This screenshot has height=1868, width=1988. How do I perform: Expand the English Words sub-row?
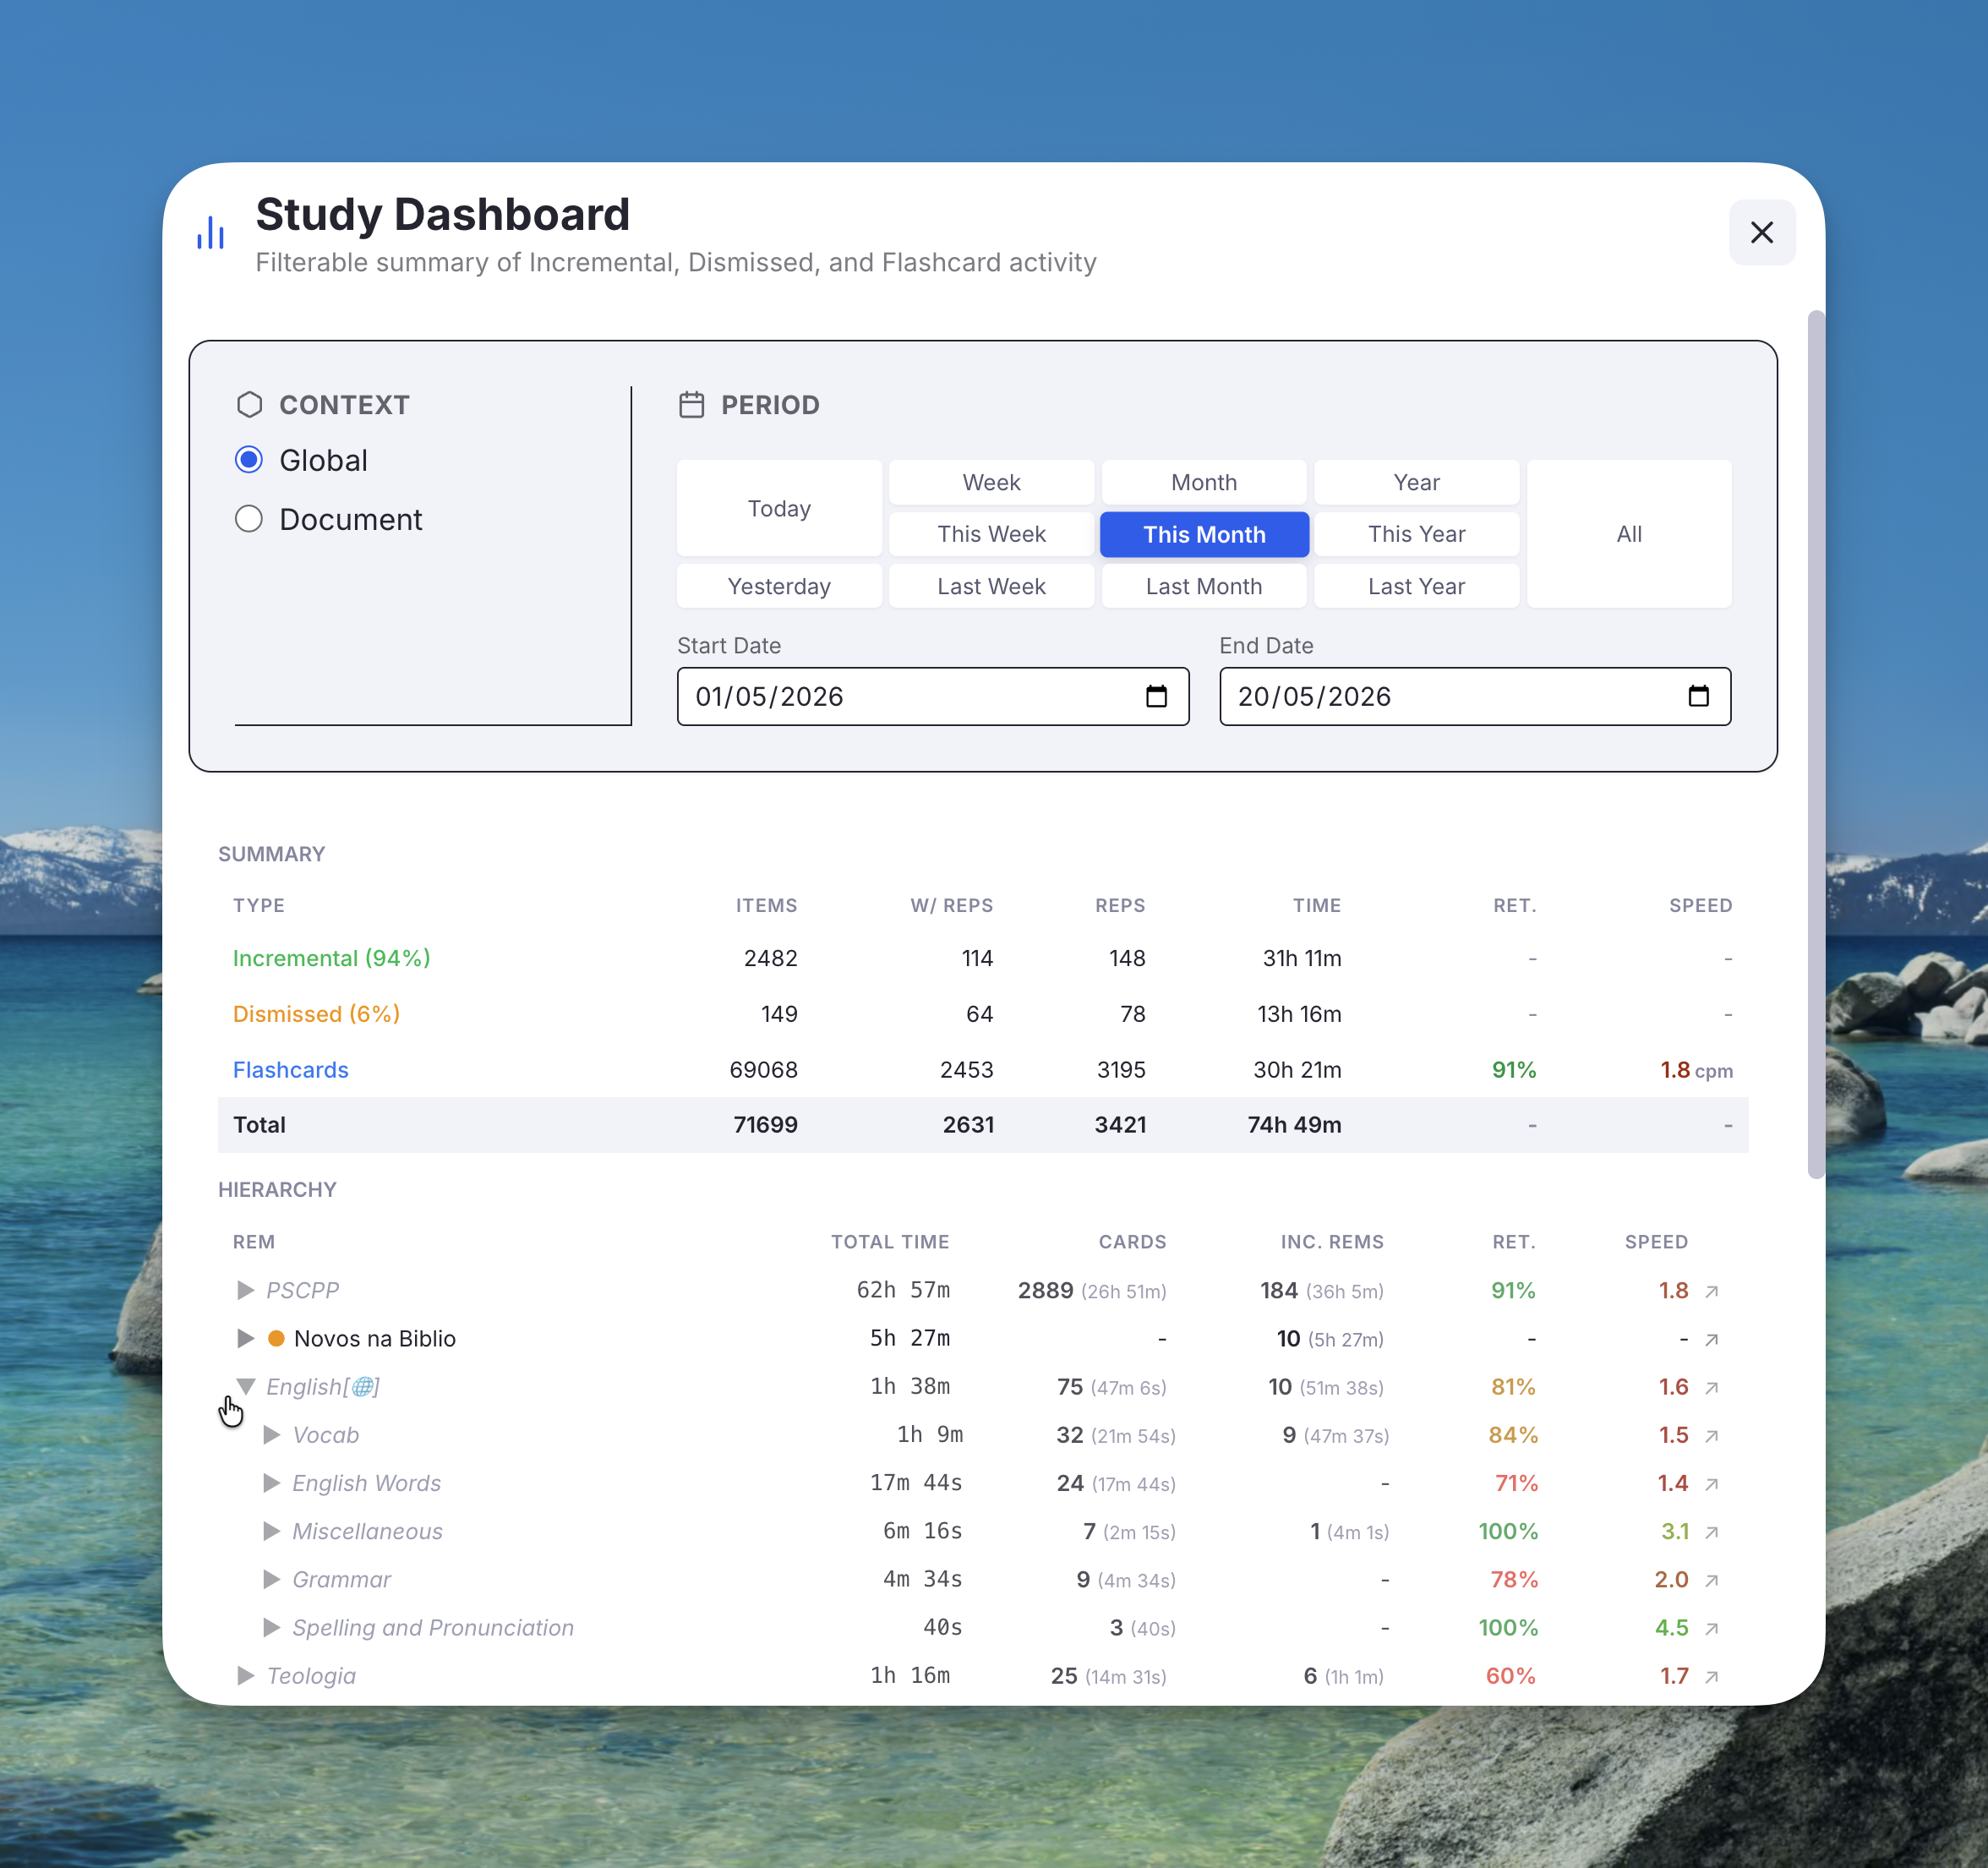coord(271,1483)
